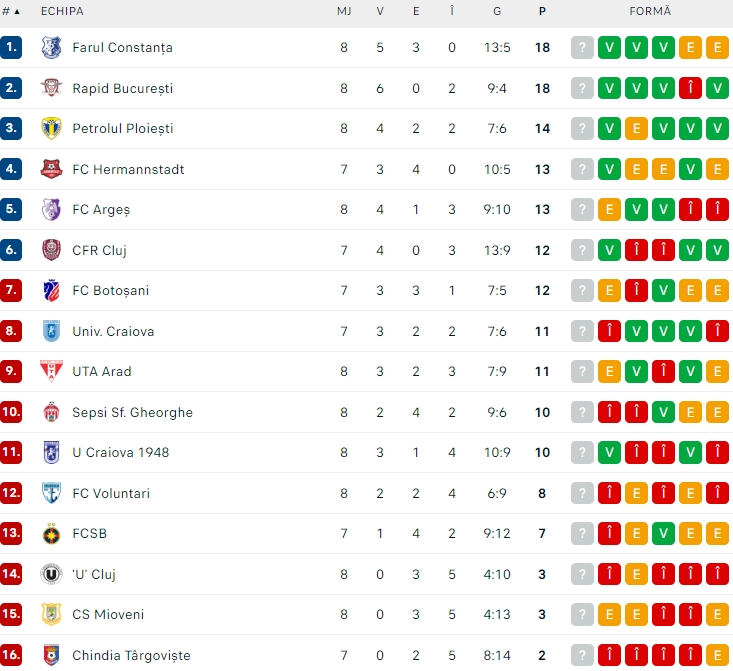Click the Rapid București team logo
The image size is (733, 671).
click(51, 88)
